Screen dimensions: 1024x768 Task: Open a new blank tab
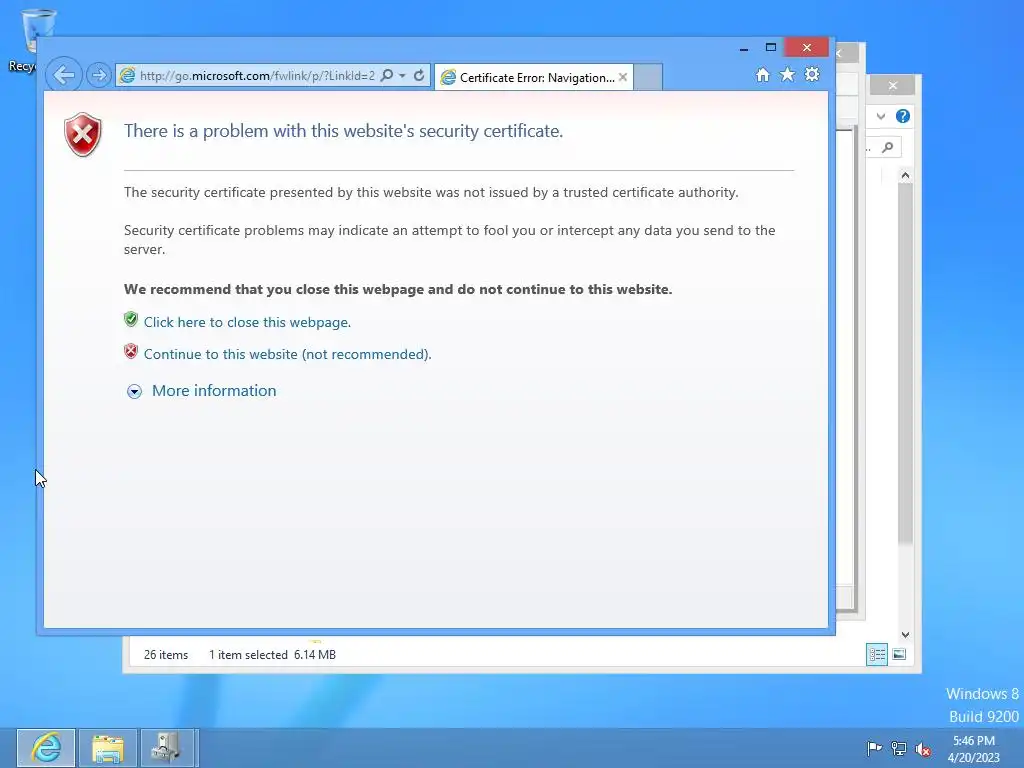pos(648,77)
